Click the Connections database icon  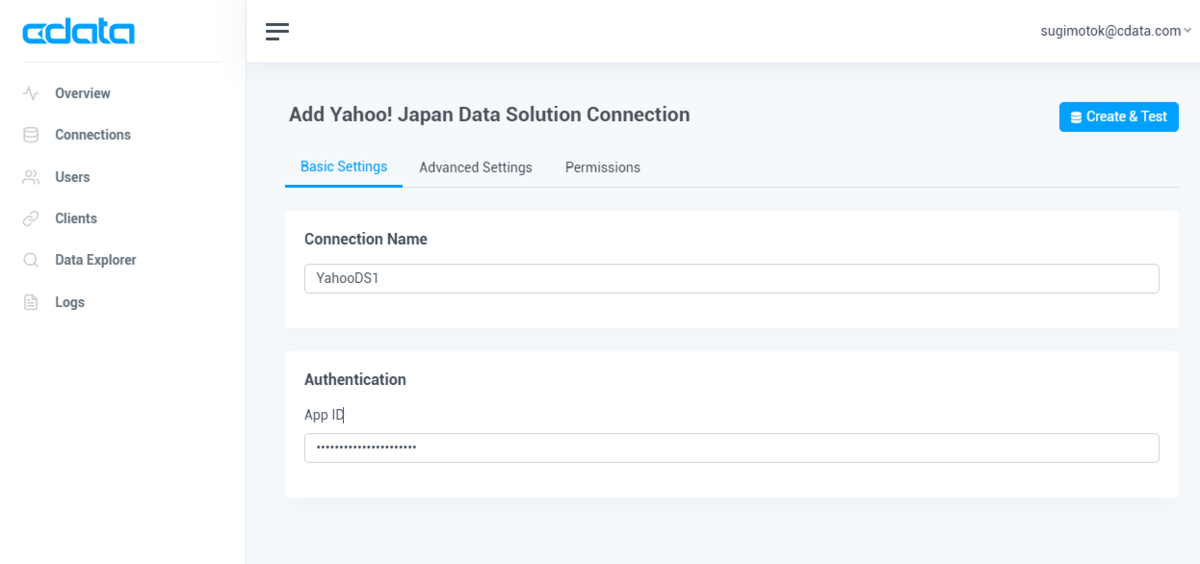pyautogui.click(x=31, y=135)
